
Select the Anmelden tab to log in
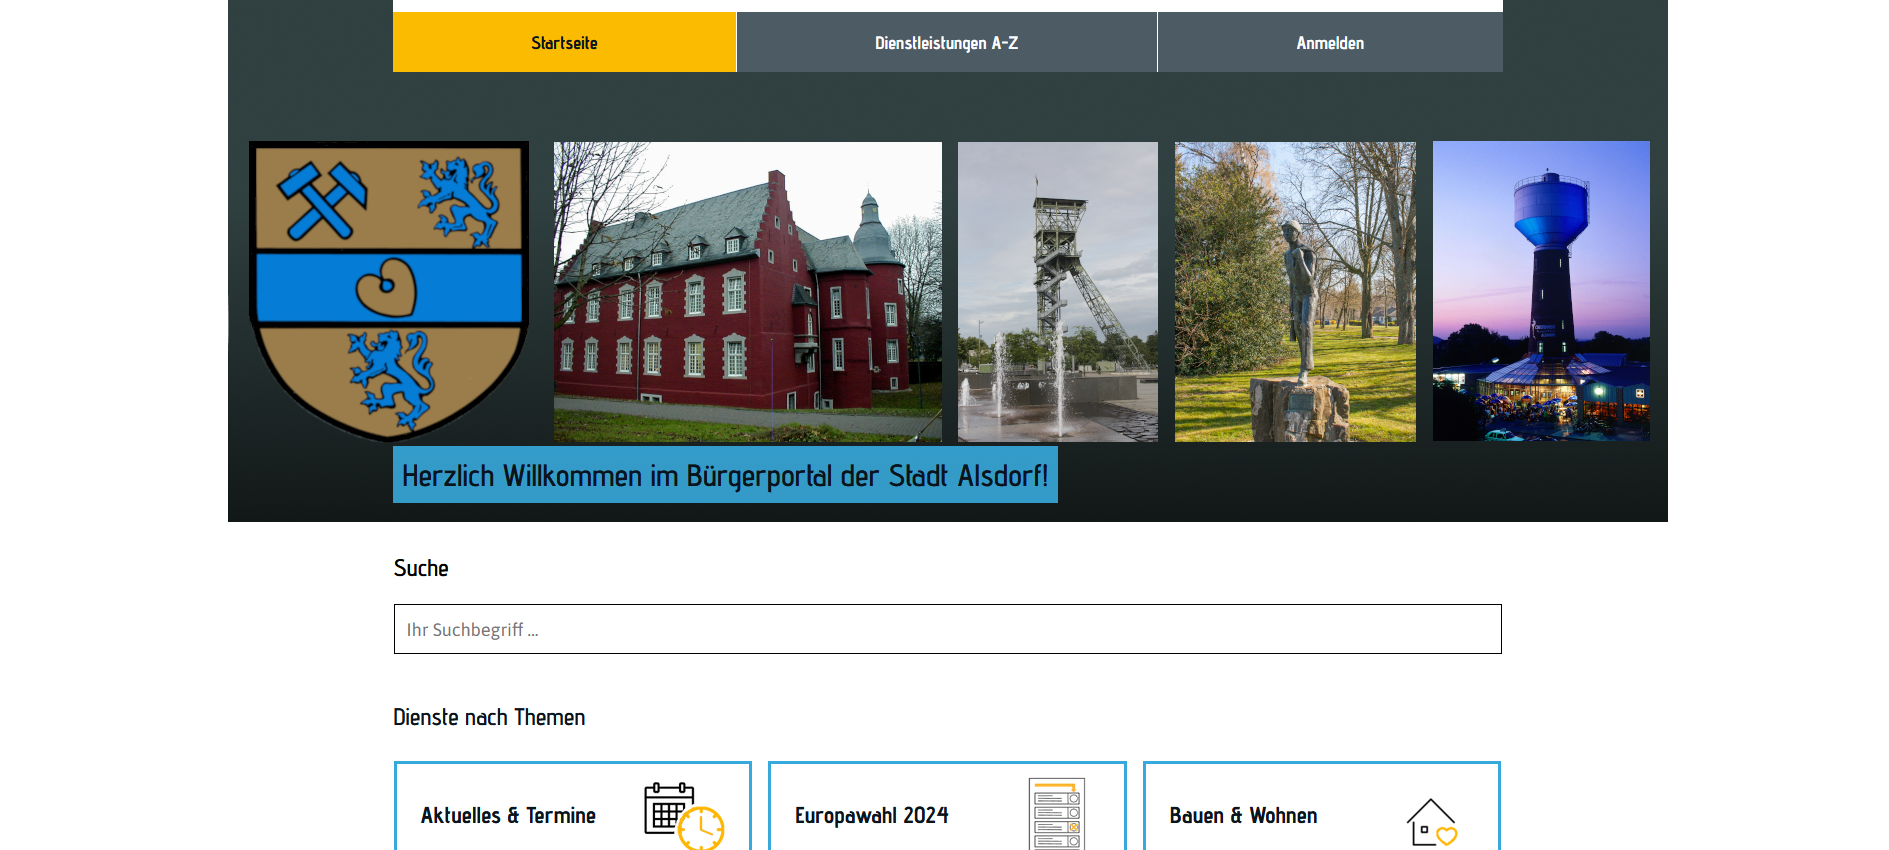[x=1329, y=43]
